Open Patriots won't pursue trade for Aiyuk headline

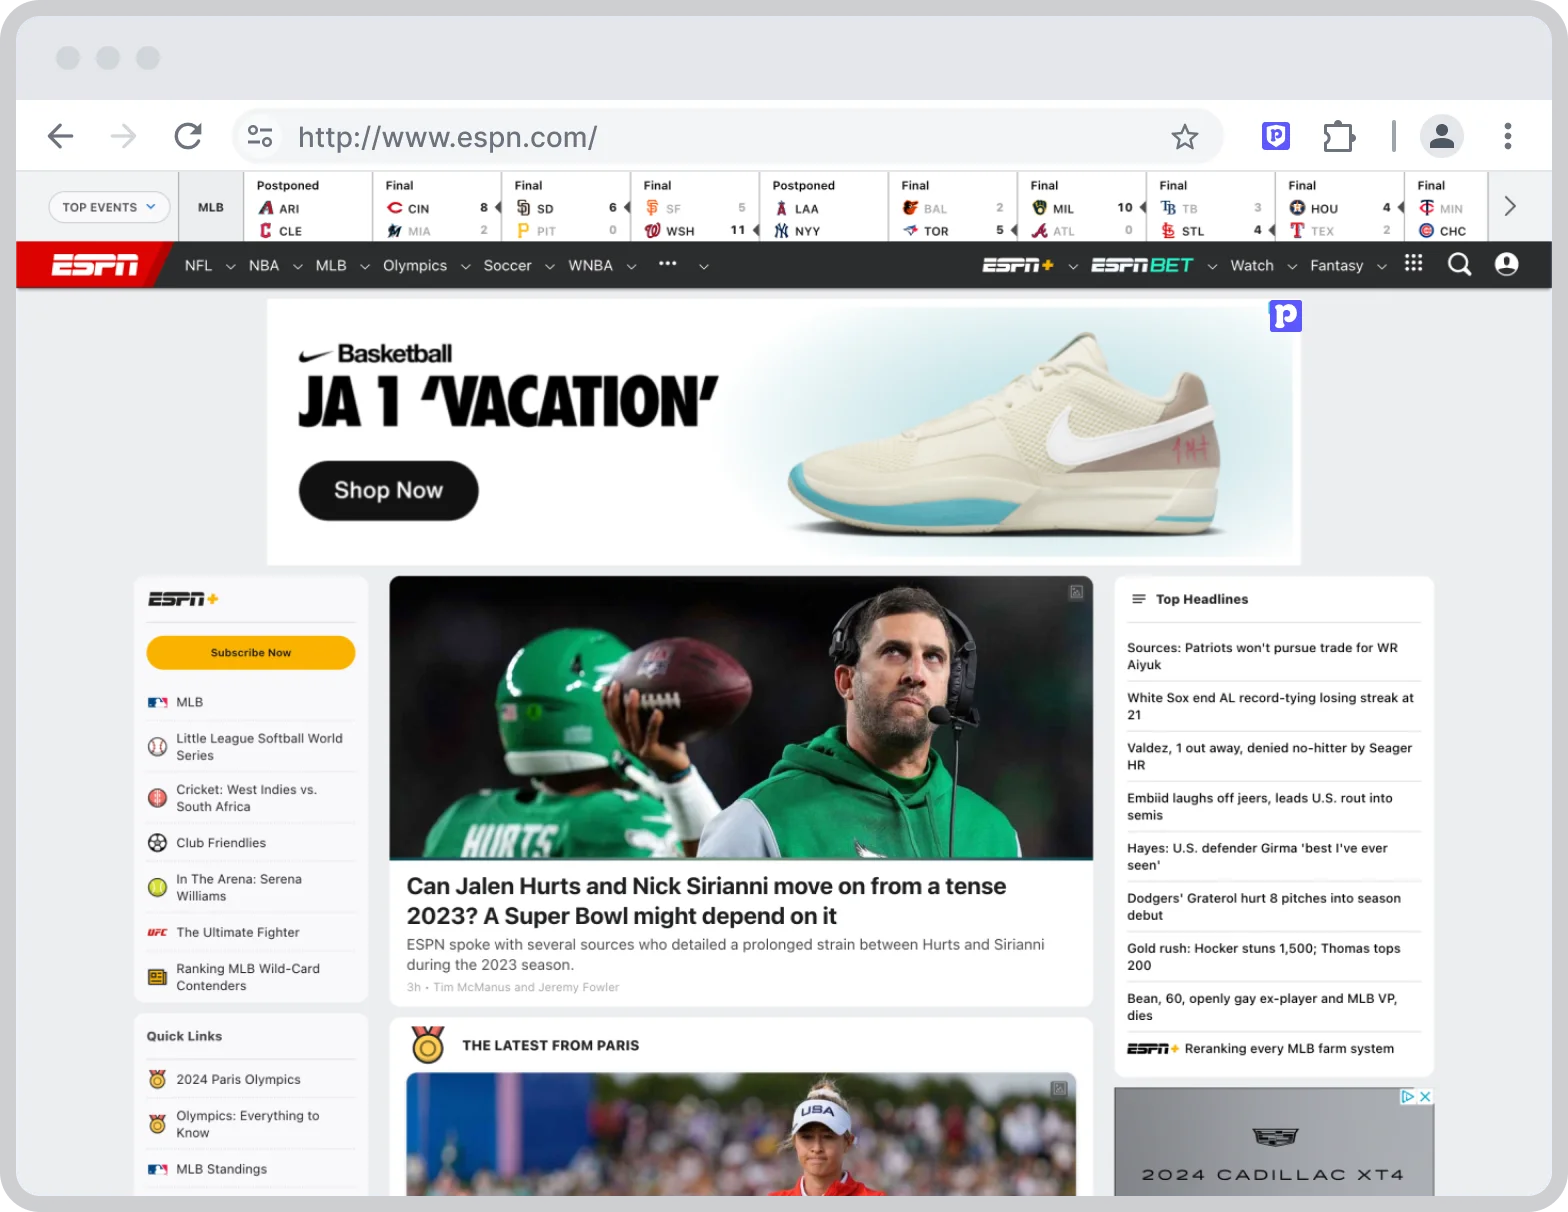(x=1262, y=656)
